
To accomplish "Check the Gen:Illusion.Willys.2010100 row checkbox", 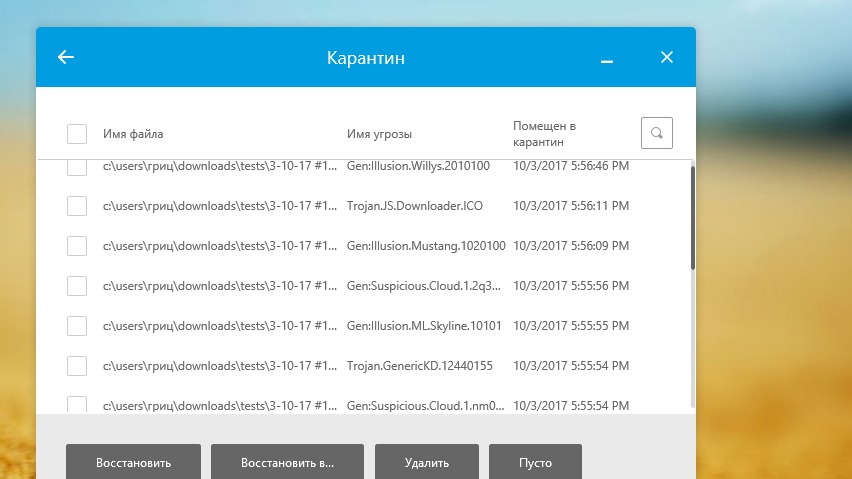I will click(77, 167).
